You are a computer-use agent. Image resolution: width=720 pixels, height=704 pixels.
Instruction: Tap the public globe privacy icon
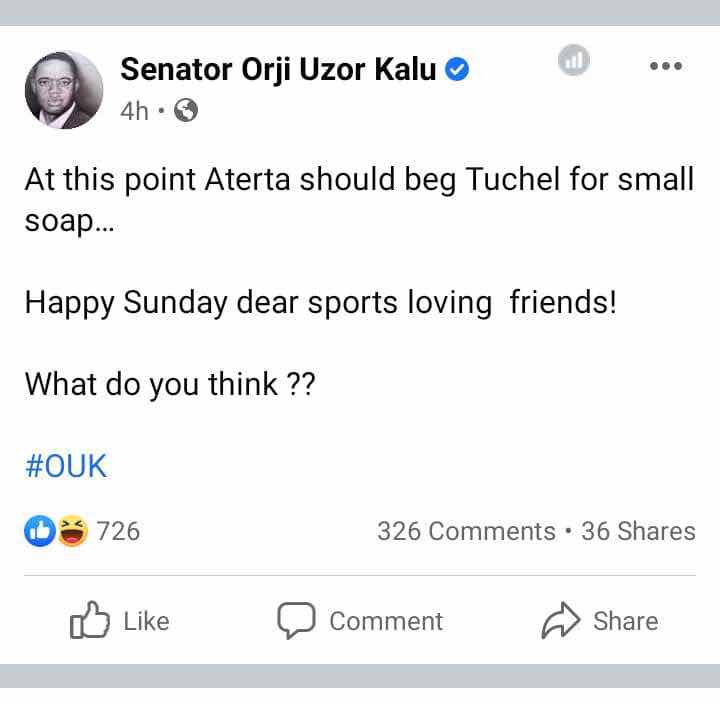point(186,111)
